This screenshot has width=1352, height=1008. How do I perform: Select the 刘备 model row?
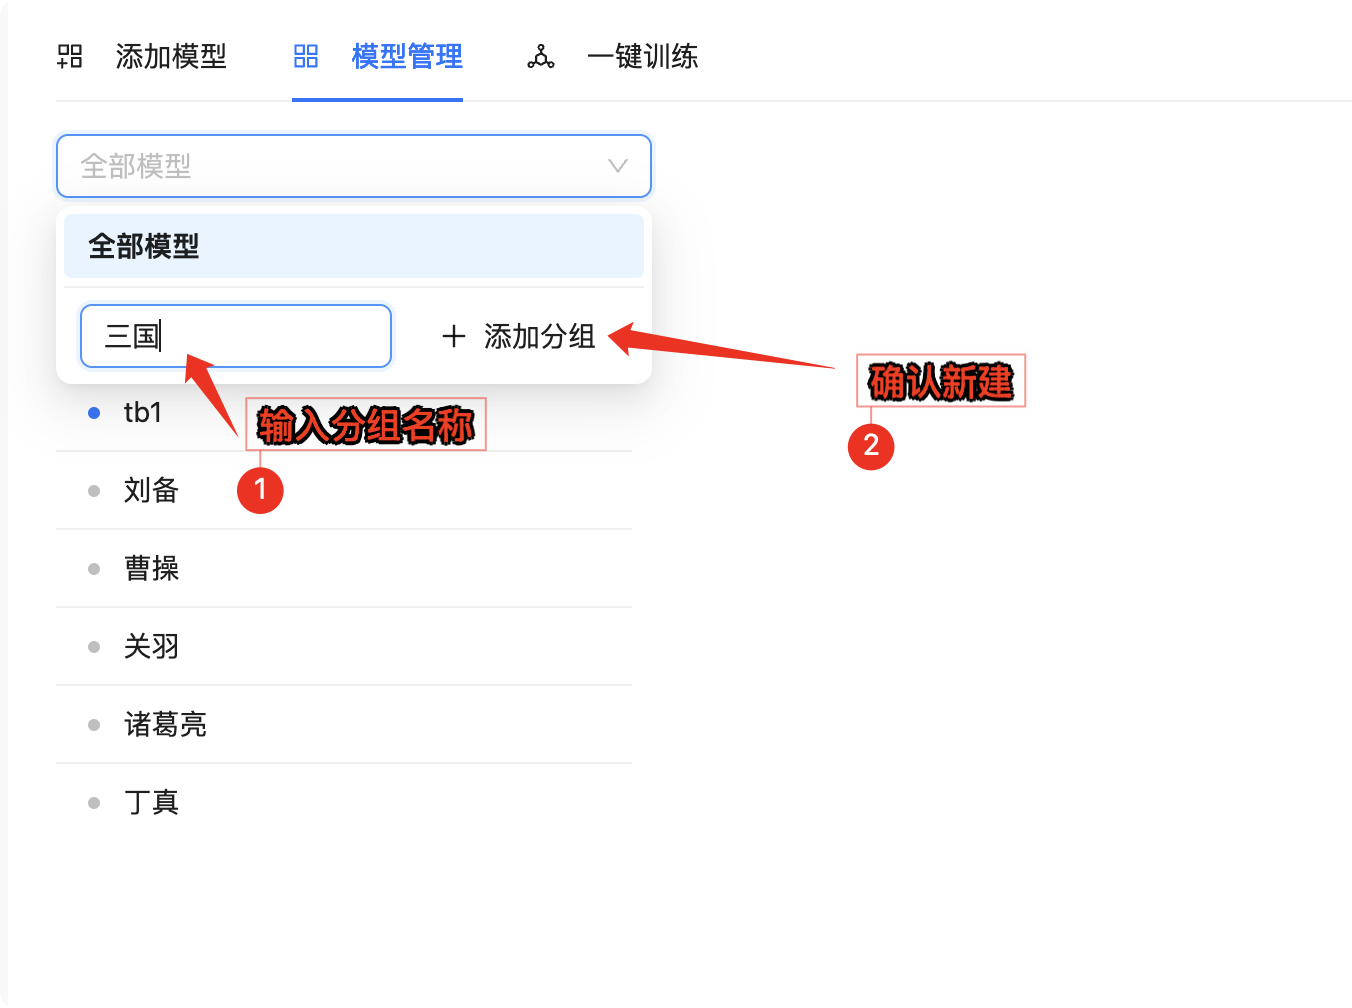[344, 490]
